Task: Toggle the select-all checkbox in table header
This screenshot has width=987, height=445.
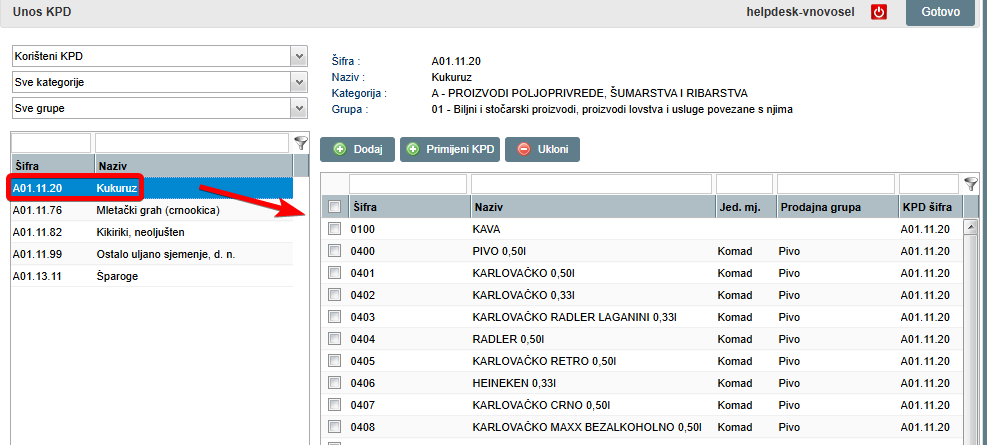Action: pyautogui.click(x=335, y=207)
